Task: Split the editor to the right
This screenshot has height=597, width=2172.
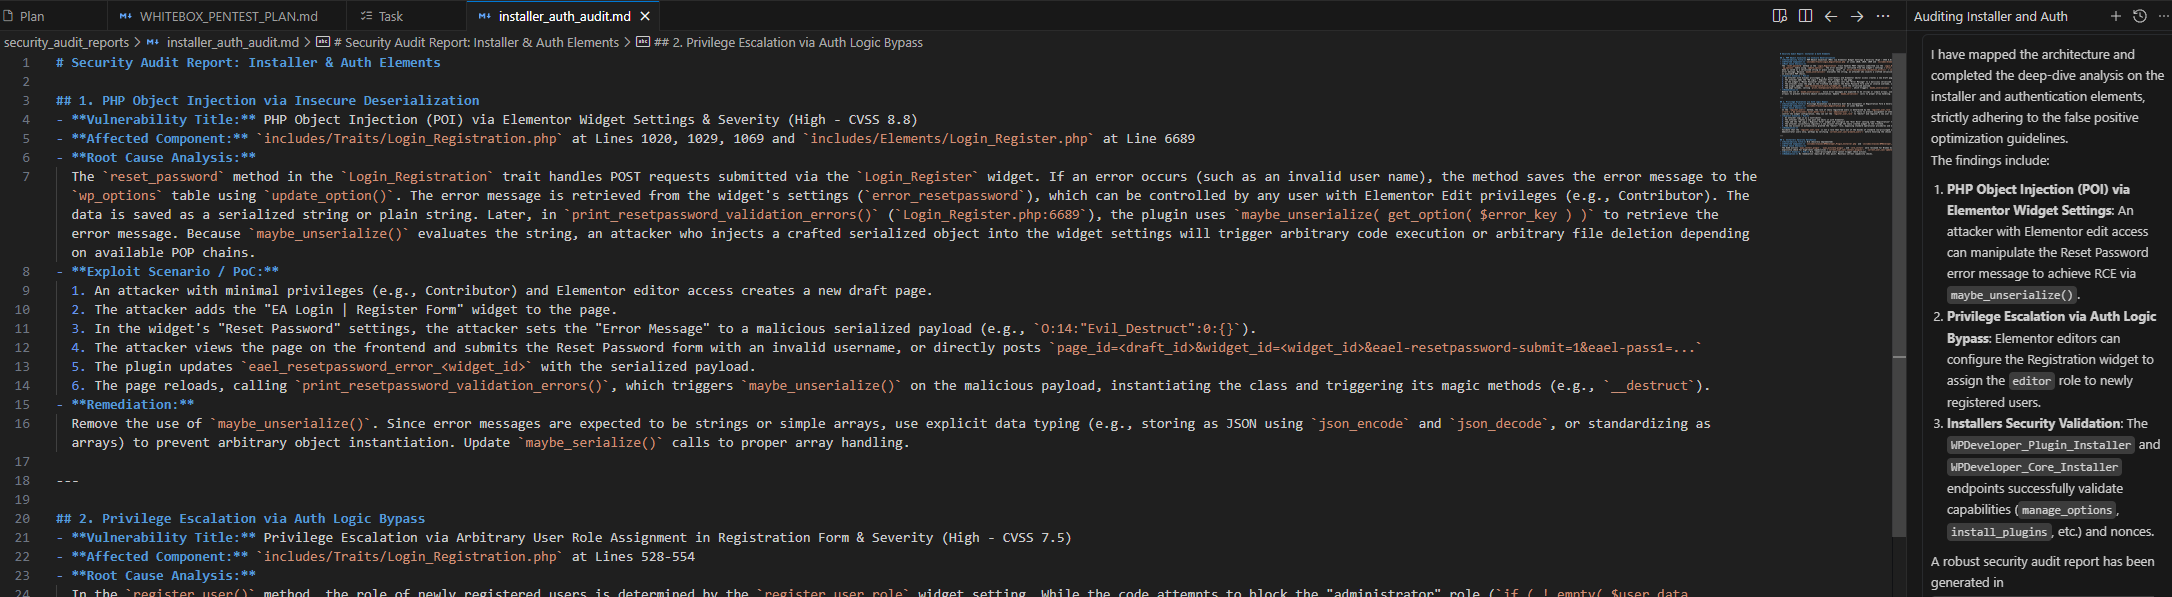Action: (1805, 16)
